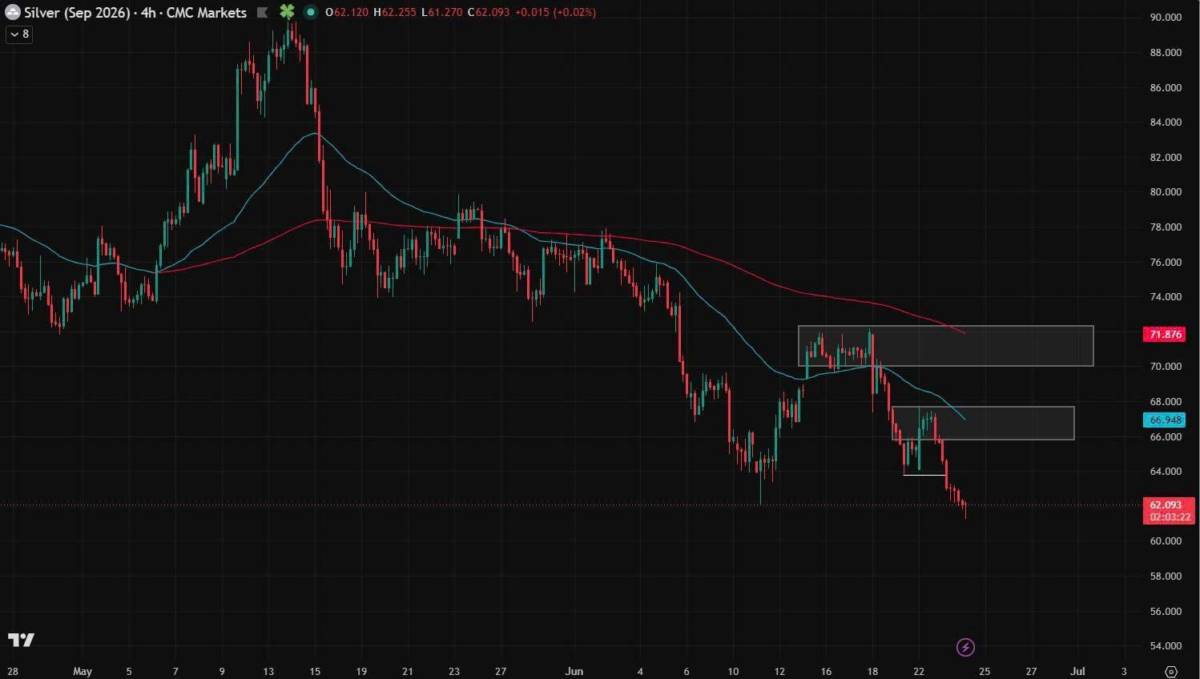
Task: Click the 80.000 price scale label
Action: (1168, 192)
